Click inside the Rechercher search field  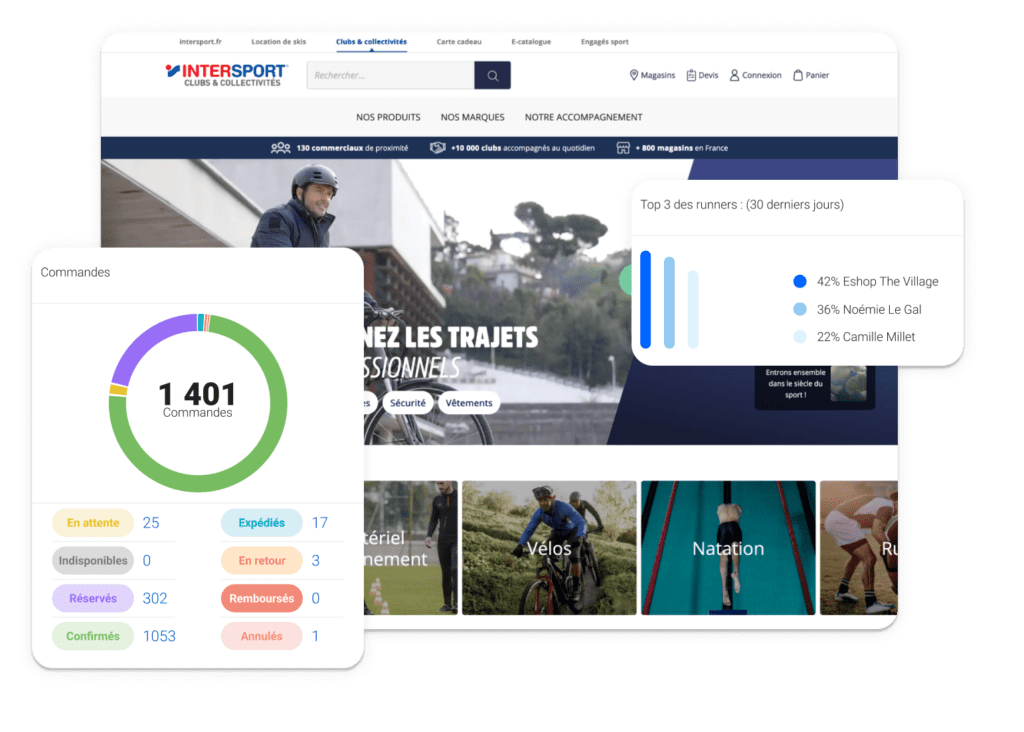coord(390,75)
